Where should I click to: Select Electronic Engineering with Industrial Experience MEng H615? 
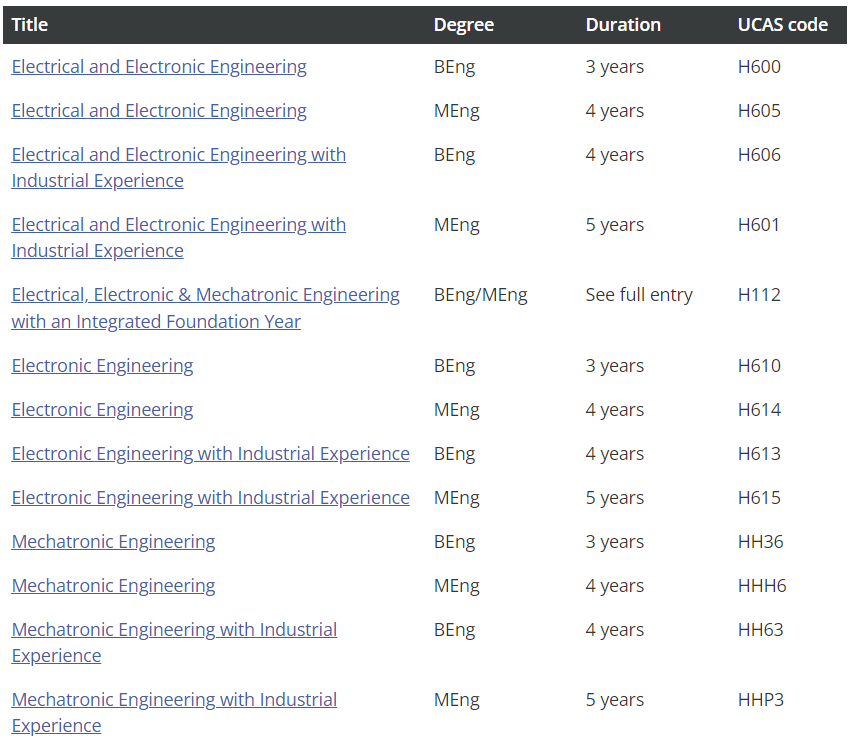click(210, 498)
